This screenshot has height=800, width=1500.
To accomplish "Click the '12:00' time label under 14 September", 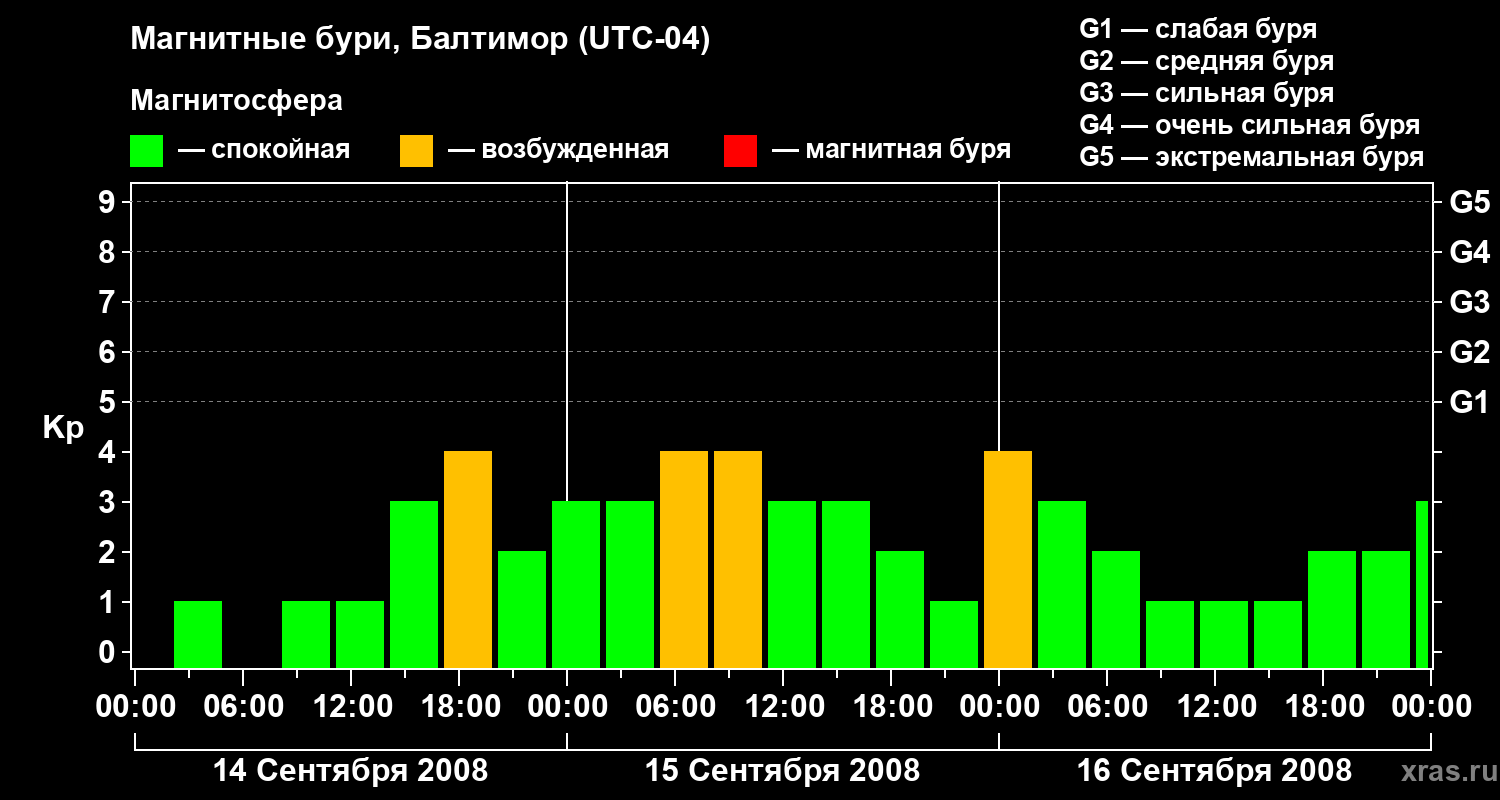I will click(x=351, y=707).
